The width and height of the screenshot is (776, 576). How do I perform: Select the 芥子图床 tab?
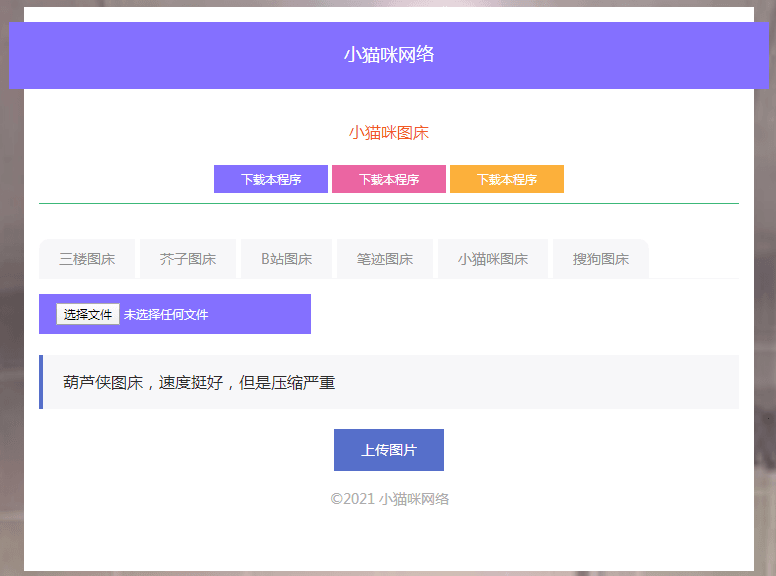tap(188, 259)
